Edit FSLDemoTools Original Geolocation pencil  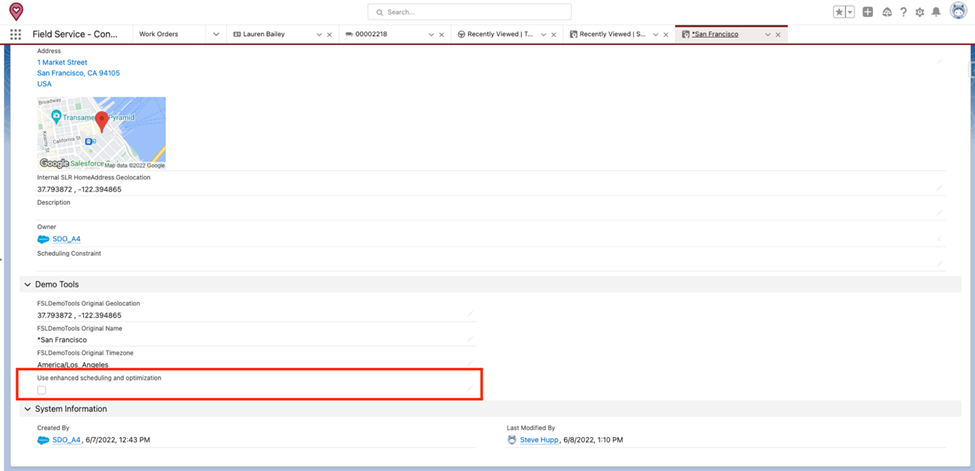click(470, 314)
